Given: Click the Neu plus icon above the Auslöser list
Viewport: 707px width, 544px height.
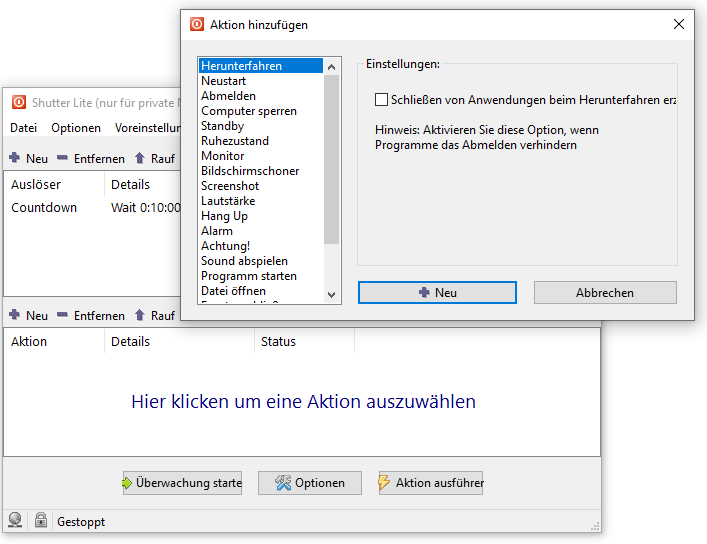Looking at the screenshot, I should click(15, 159).
